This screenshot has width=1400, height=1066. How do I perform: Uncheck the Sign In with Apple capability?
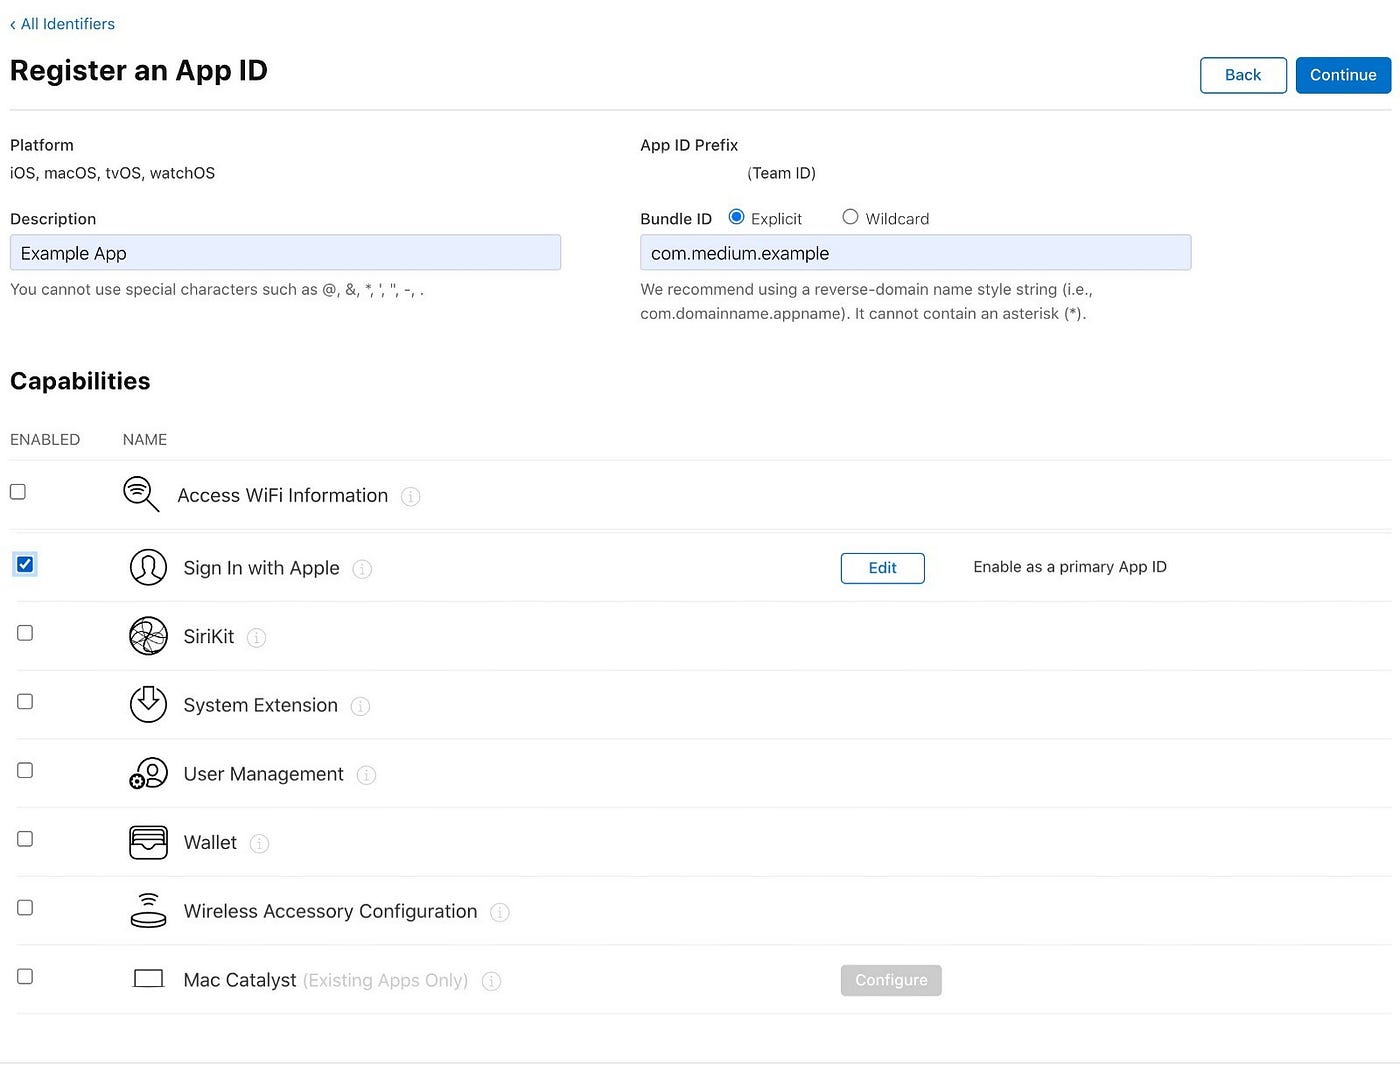point(24,564)
